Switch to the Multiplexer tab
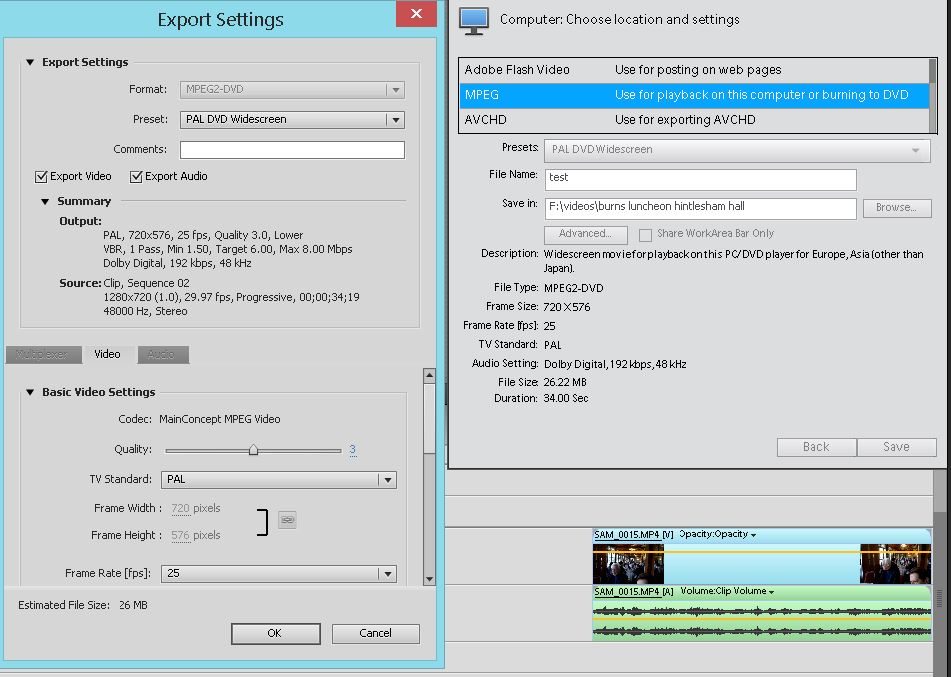 [42, 355]
